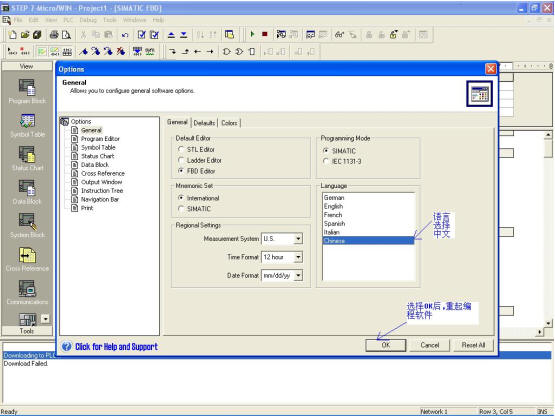Click the Reset All button
This screenshot has width=555, height=418.
tap(473, 345)
